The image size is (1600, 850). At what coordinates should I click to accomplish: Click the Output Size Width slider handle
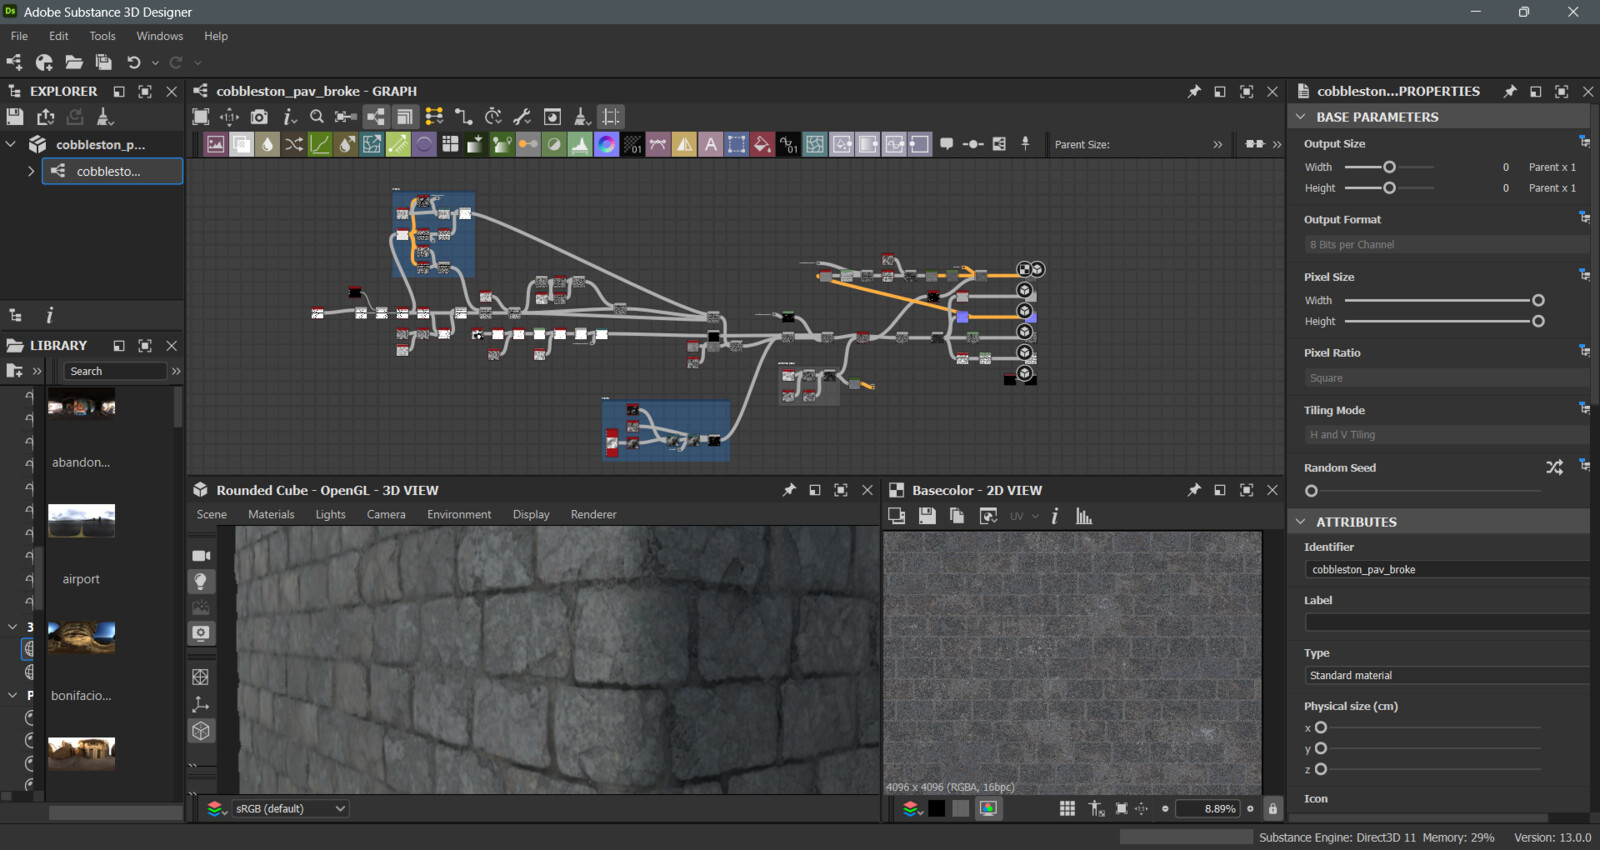click(x=1389, y=167)
